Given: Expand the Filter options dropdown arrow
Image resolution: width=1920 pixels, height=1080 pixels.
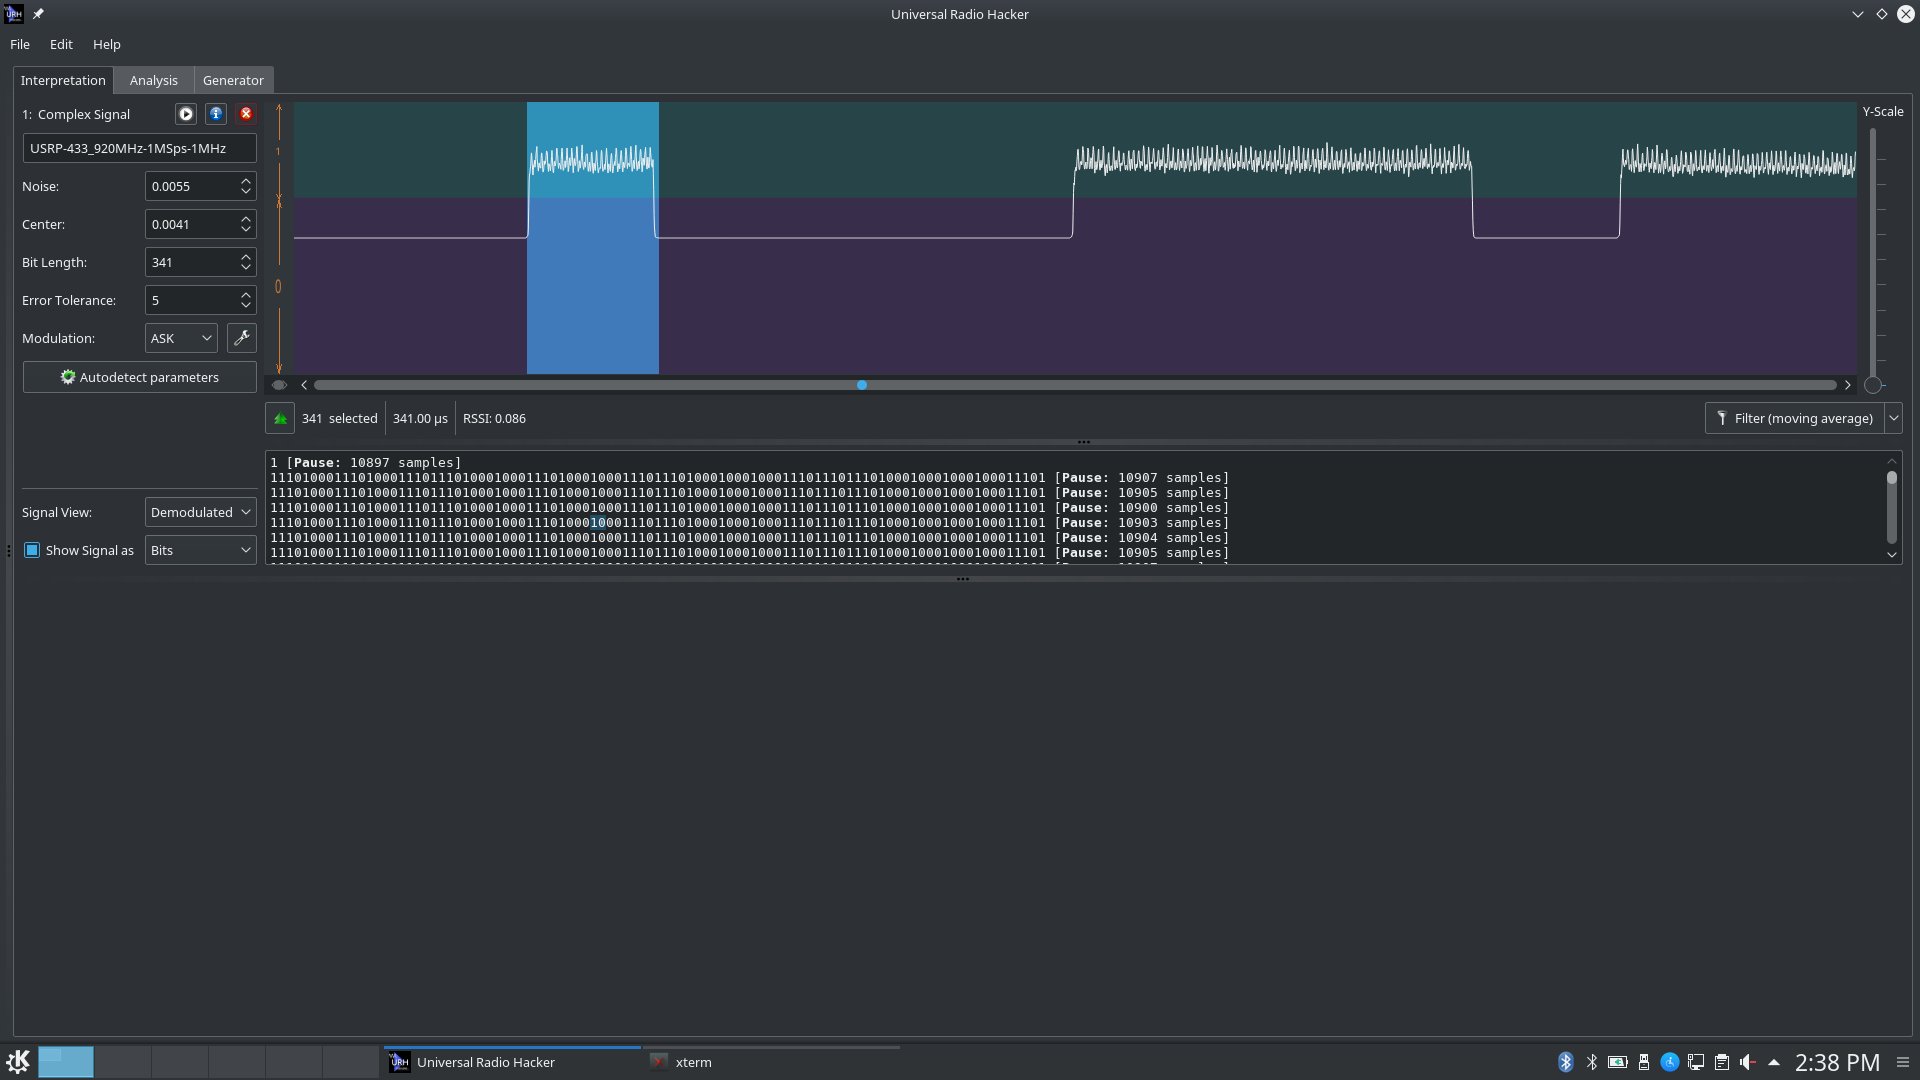Looking at the screenshot, I should (1893, 418).
